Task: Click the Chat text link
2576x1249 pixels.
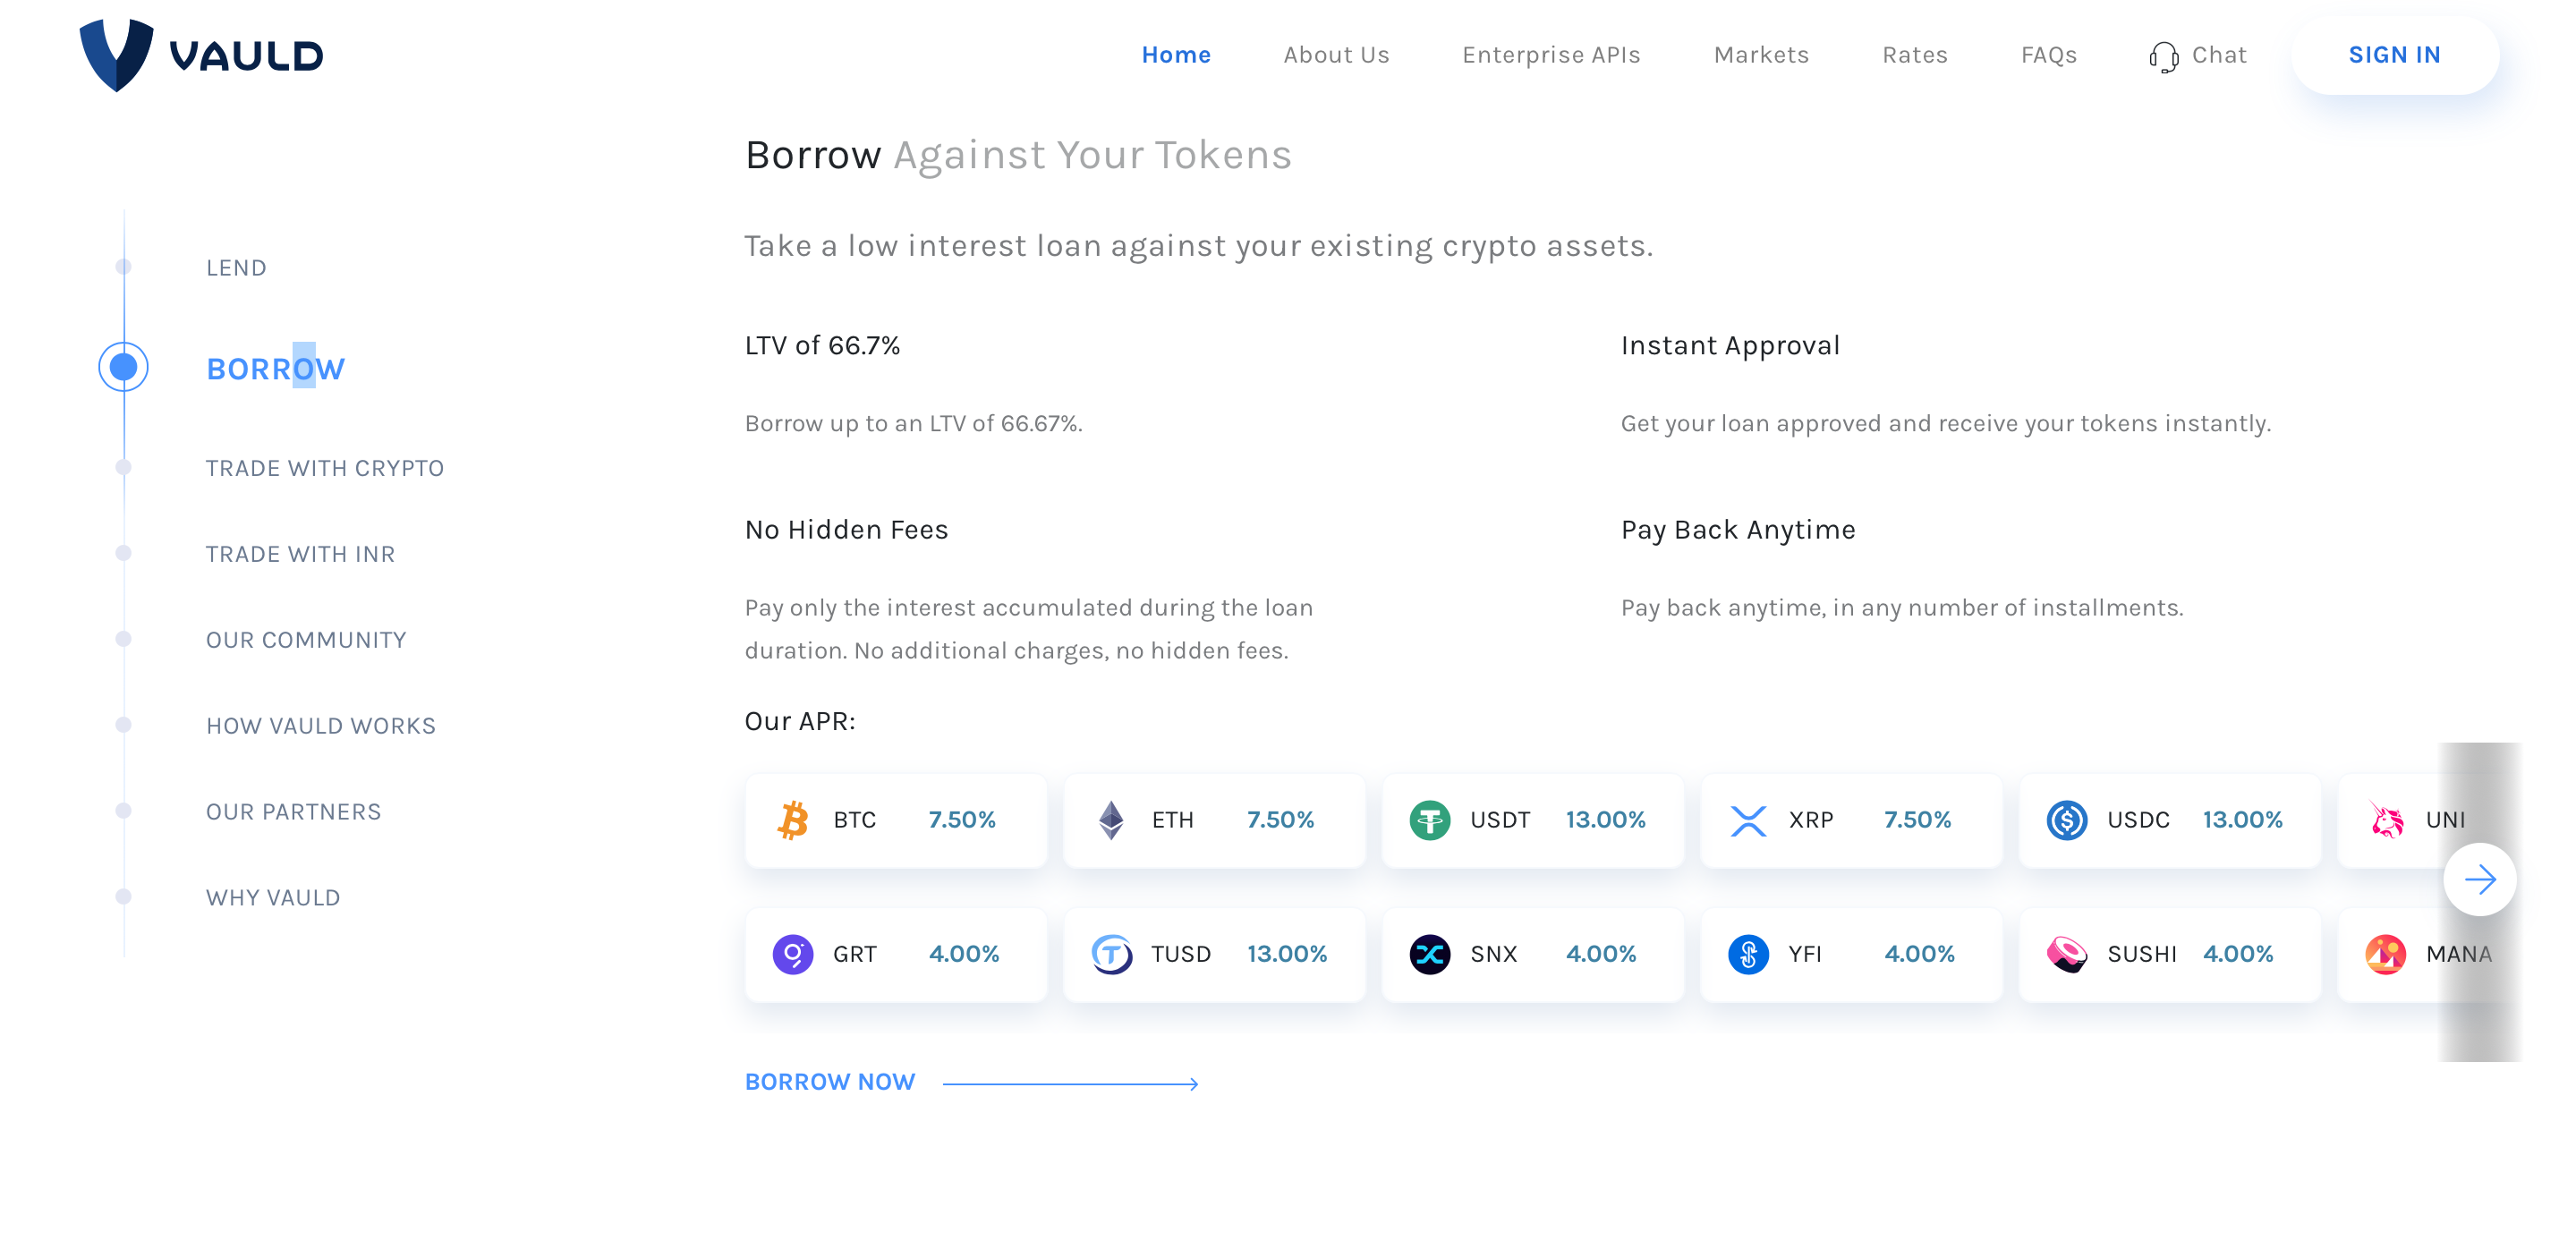Action: [x=2219, y=55]
